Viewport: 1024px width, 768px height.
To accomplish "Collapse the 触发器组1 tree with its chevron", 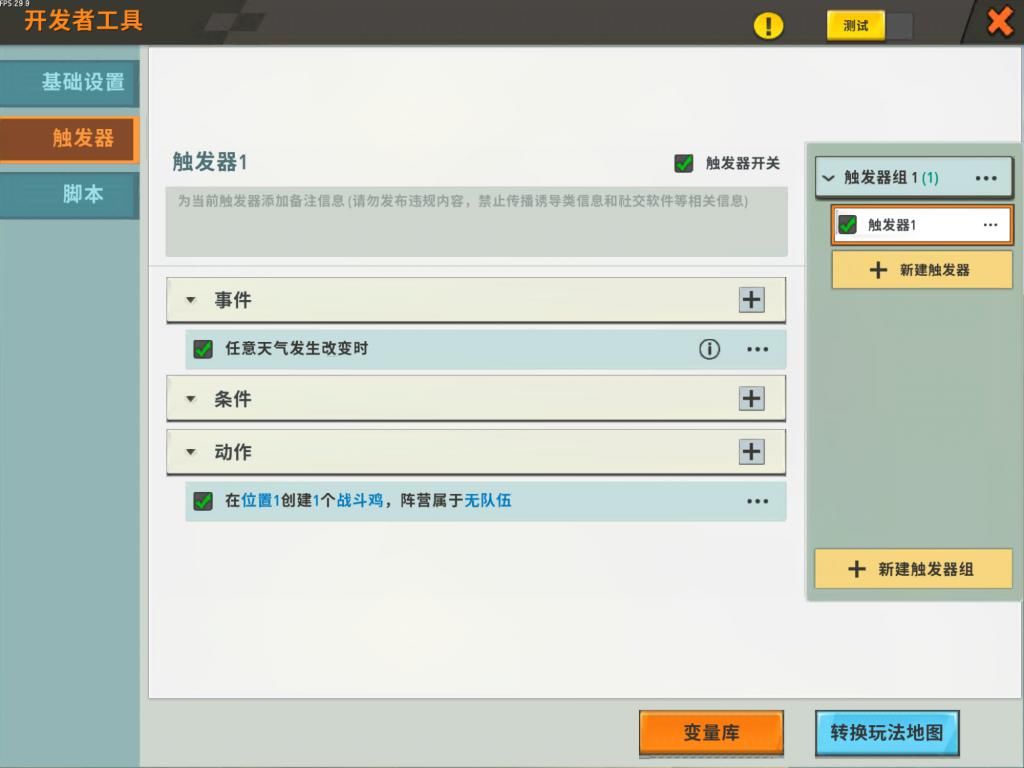I will pos(827,177).
